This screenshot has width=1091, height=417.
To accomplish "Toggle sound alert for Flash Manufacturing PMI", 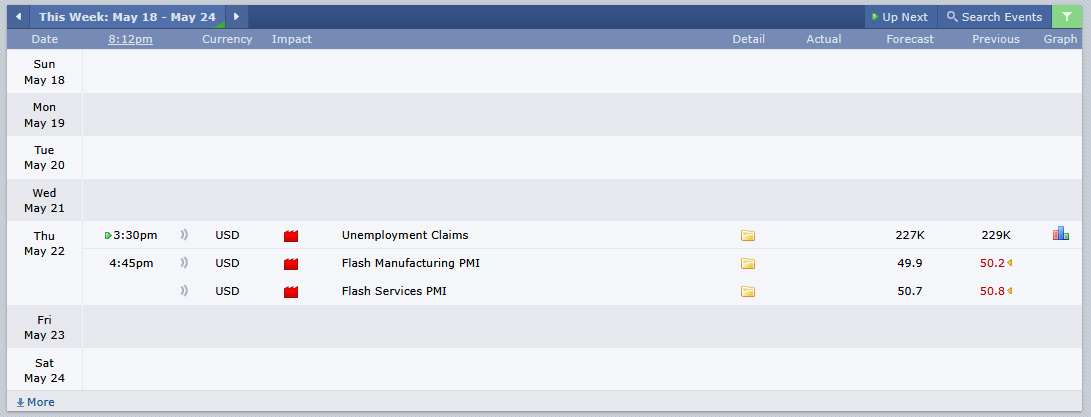I will (x=184, y=263).
